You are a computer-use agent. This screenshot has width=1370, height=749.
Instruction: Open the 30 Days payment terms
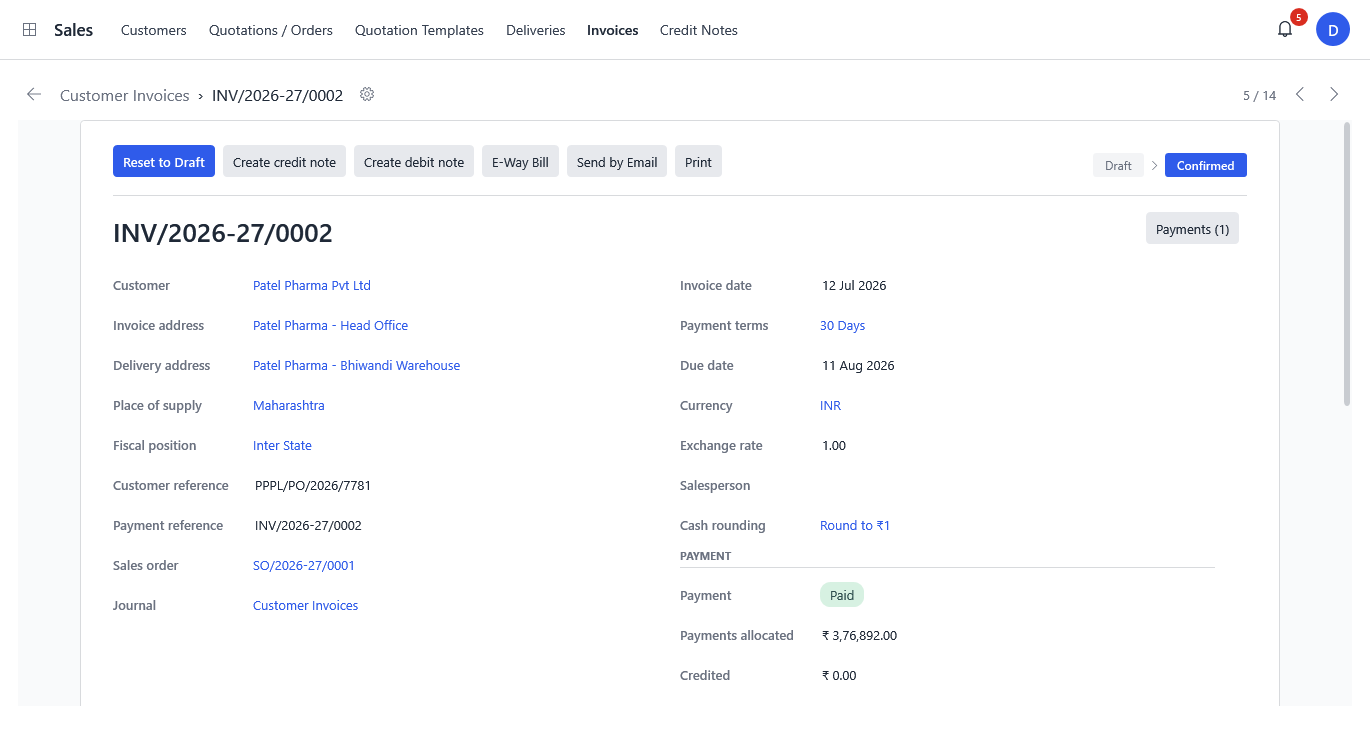click(842, 326)
